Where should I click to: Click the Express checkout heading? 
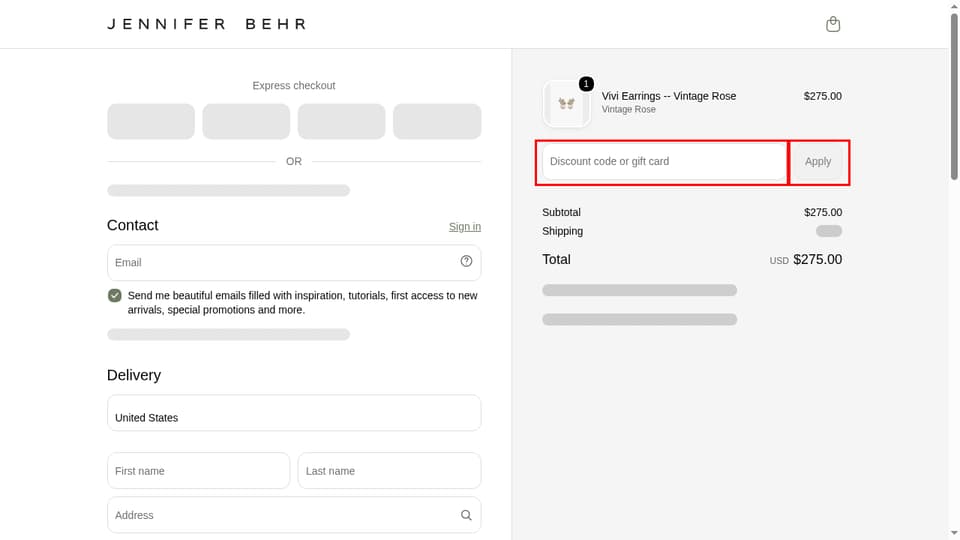(x=294, y=86)
